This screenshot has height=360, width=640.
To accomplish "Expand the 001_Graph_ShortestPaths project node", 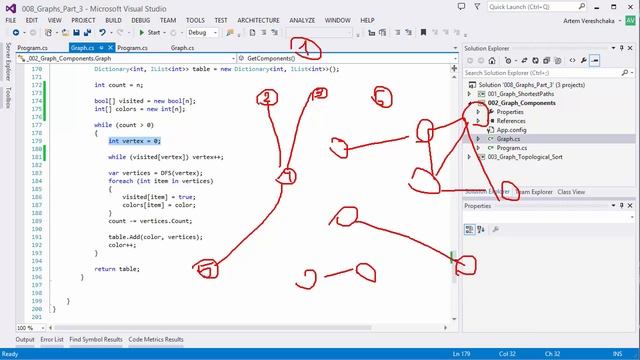I will [469, 94].
